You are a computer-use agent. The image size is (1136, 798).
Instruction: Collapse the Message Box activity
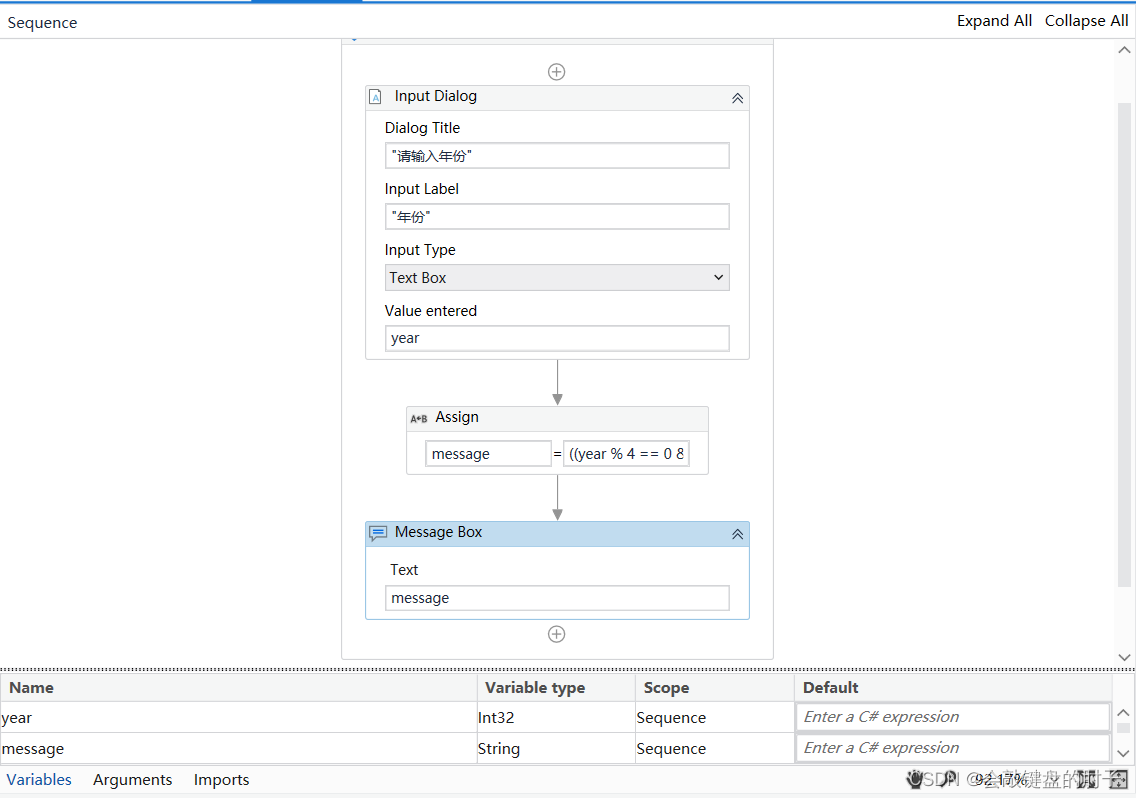coord(737,533)
